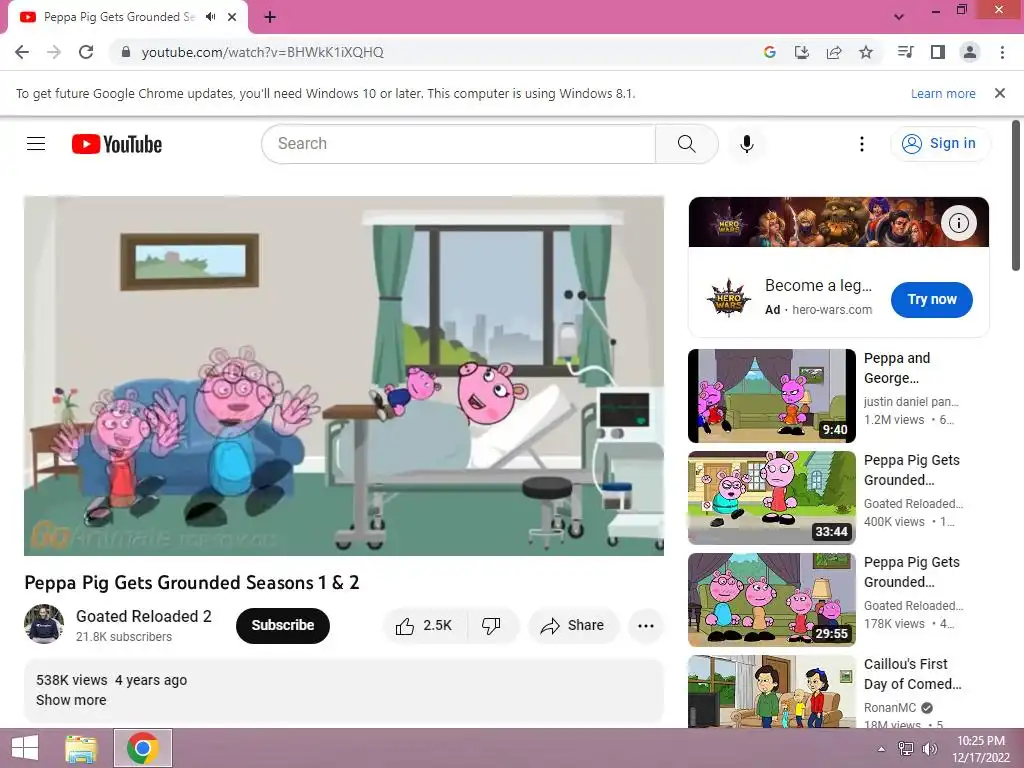Screen dimensions: 1024x768
Task: Expand description with Show more
Action: (x=71, y=700)
